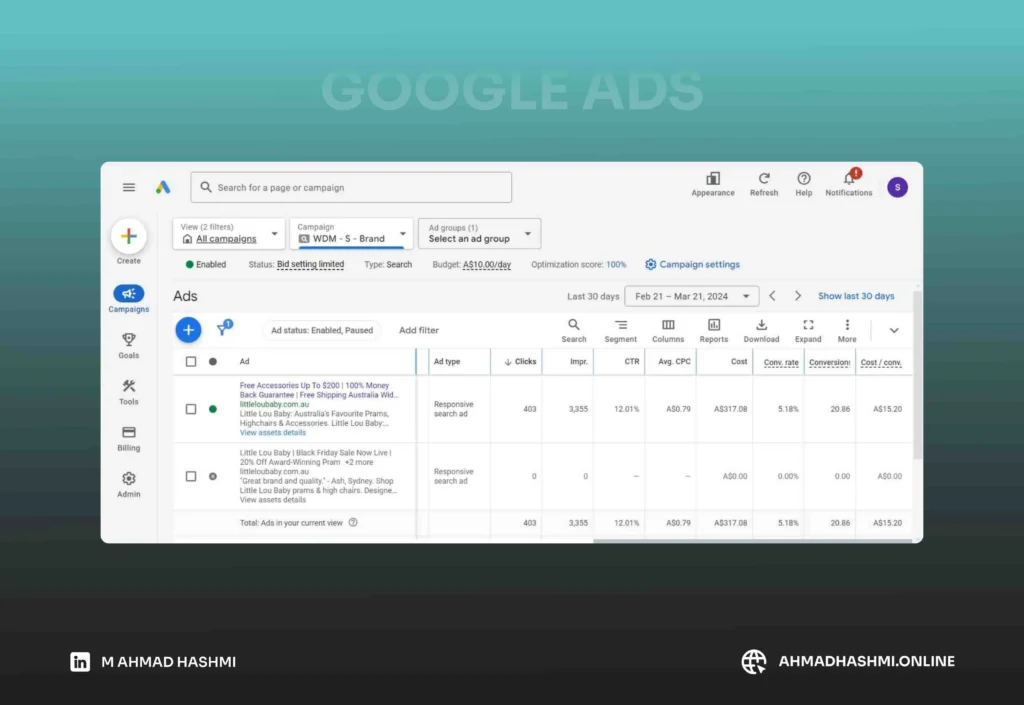Open the Feb 21 – Mar 21 date range dropdown
The height and width of the screenshot is (705, 1024).
pyautogui.click(x=692, y=296)
